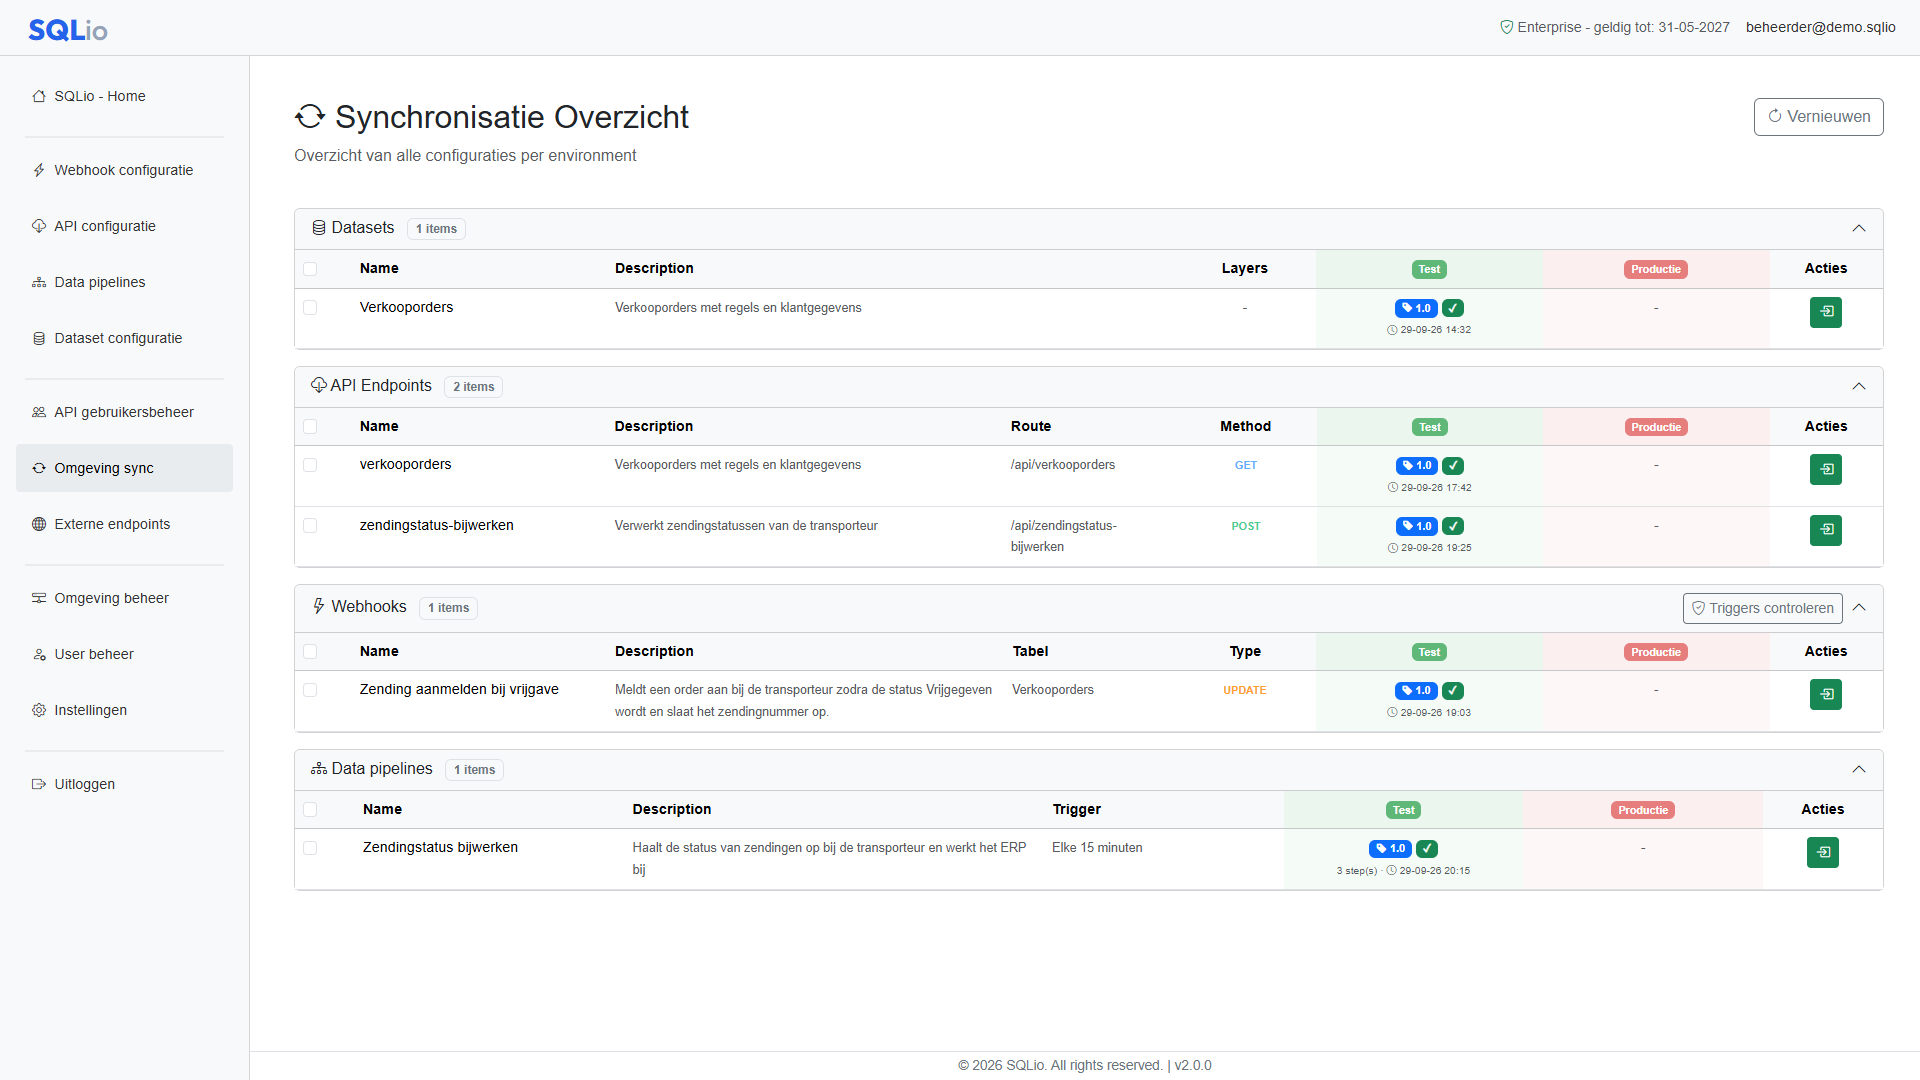Click version 1.0 tag for zendingstatus-bijwerken endpoint
This screenshot has height=1080, width=1920.
tap(1417, 526)
